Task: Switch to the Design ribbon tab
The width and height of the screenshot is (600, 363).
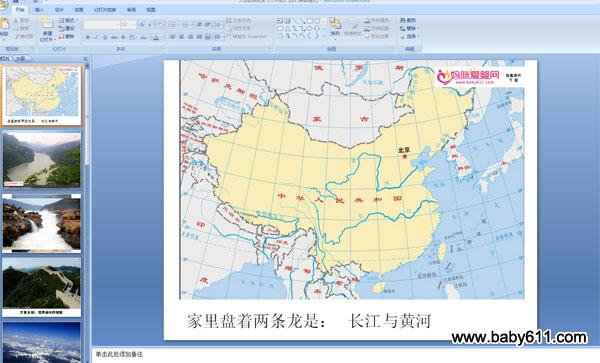Action: (x=59, y=10)
